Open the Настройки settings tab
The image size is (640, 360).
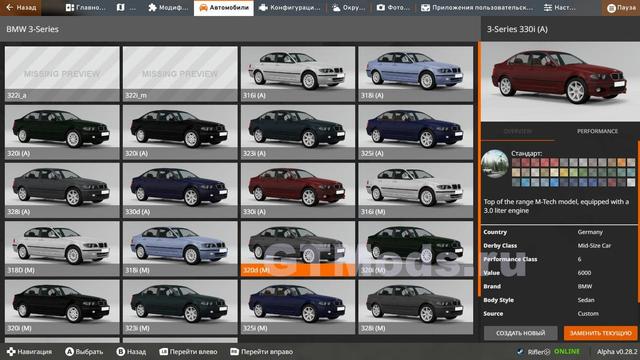(560, 8)
